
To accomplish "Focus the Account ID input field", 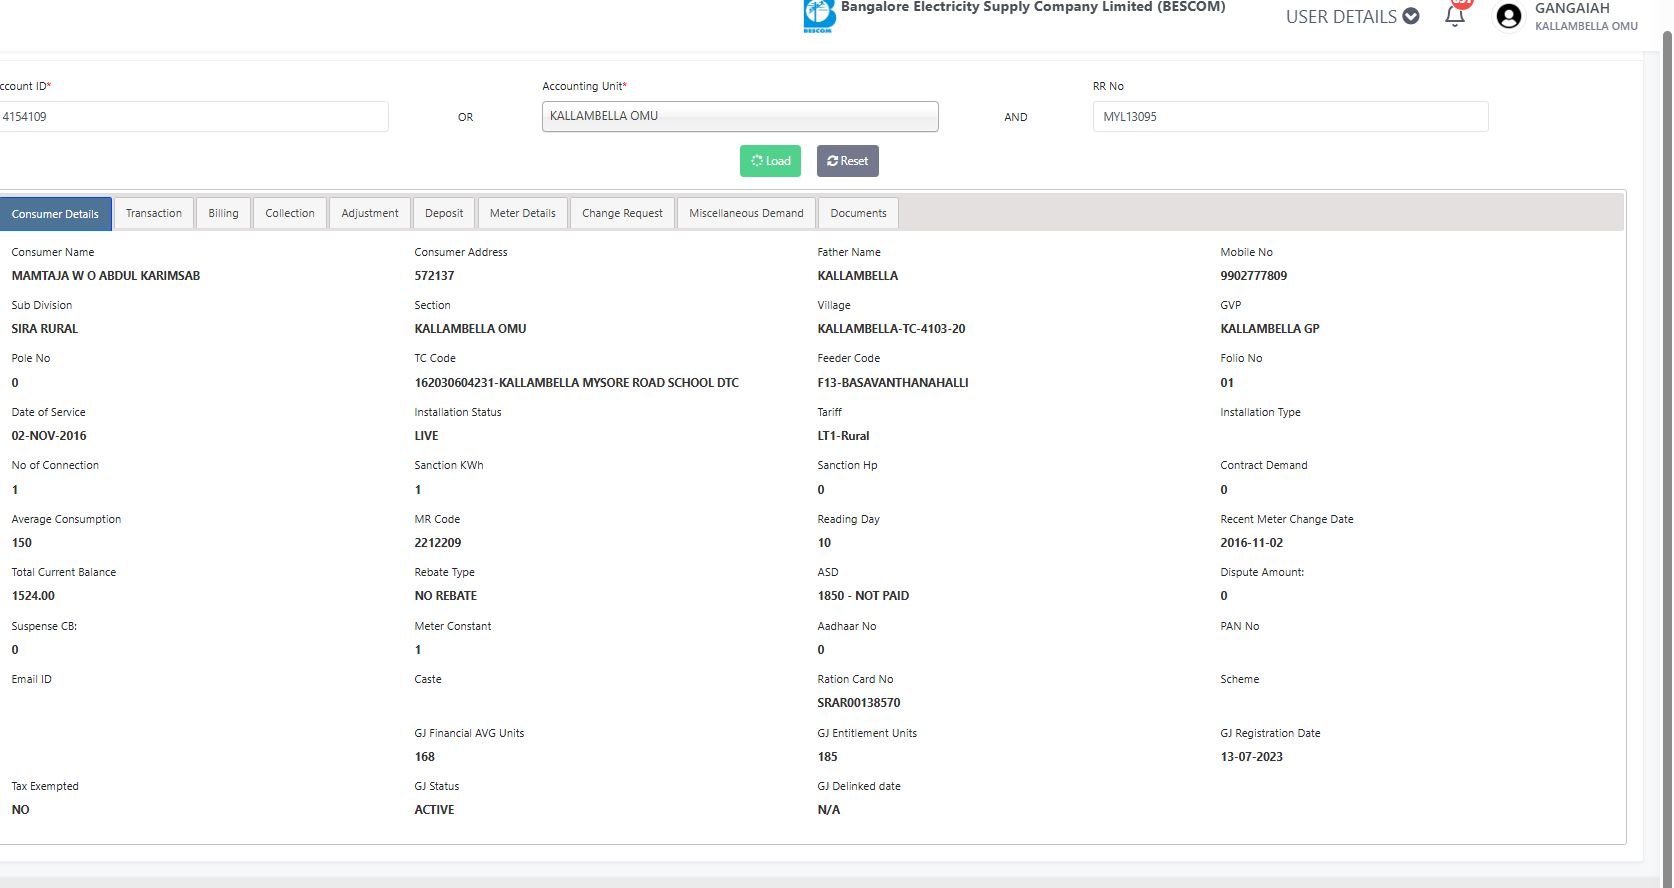I will pos(193,117).
